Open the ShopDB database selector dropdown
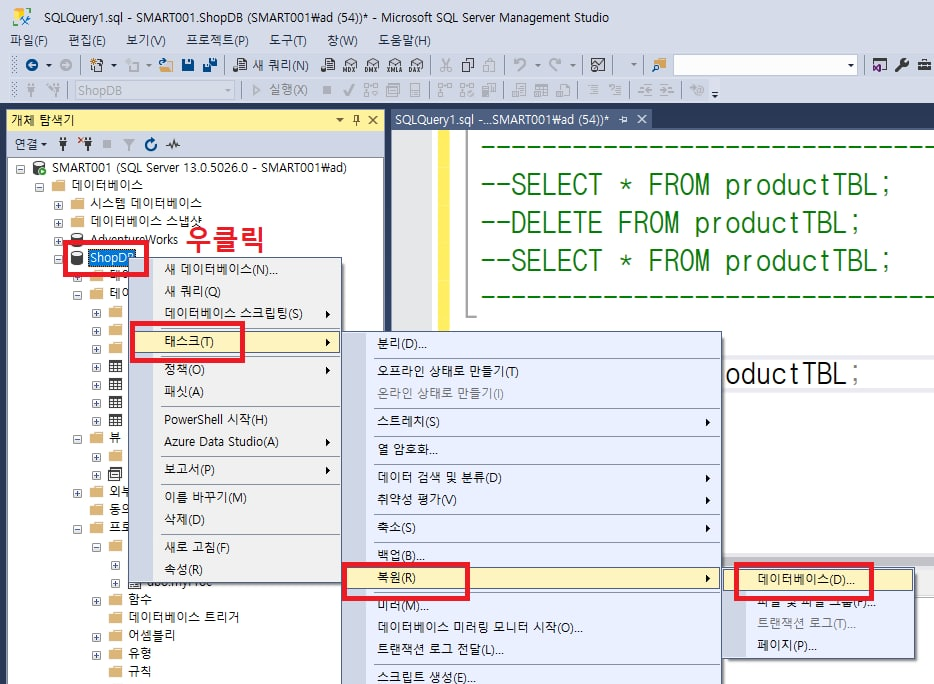 (228, 91)
